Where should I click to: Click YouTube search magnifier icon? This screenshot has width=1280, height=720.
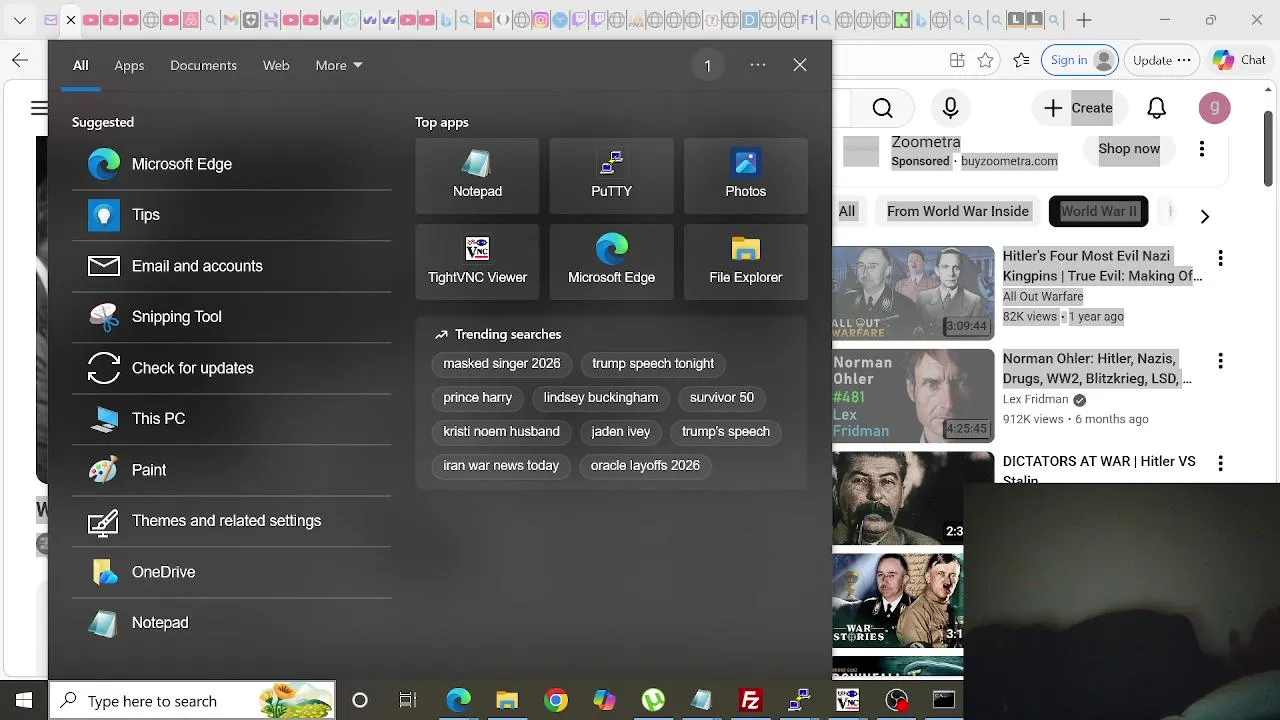pyautogui.click(x=882, y=108)
